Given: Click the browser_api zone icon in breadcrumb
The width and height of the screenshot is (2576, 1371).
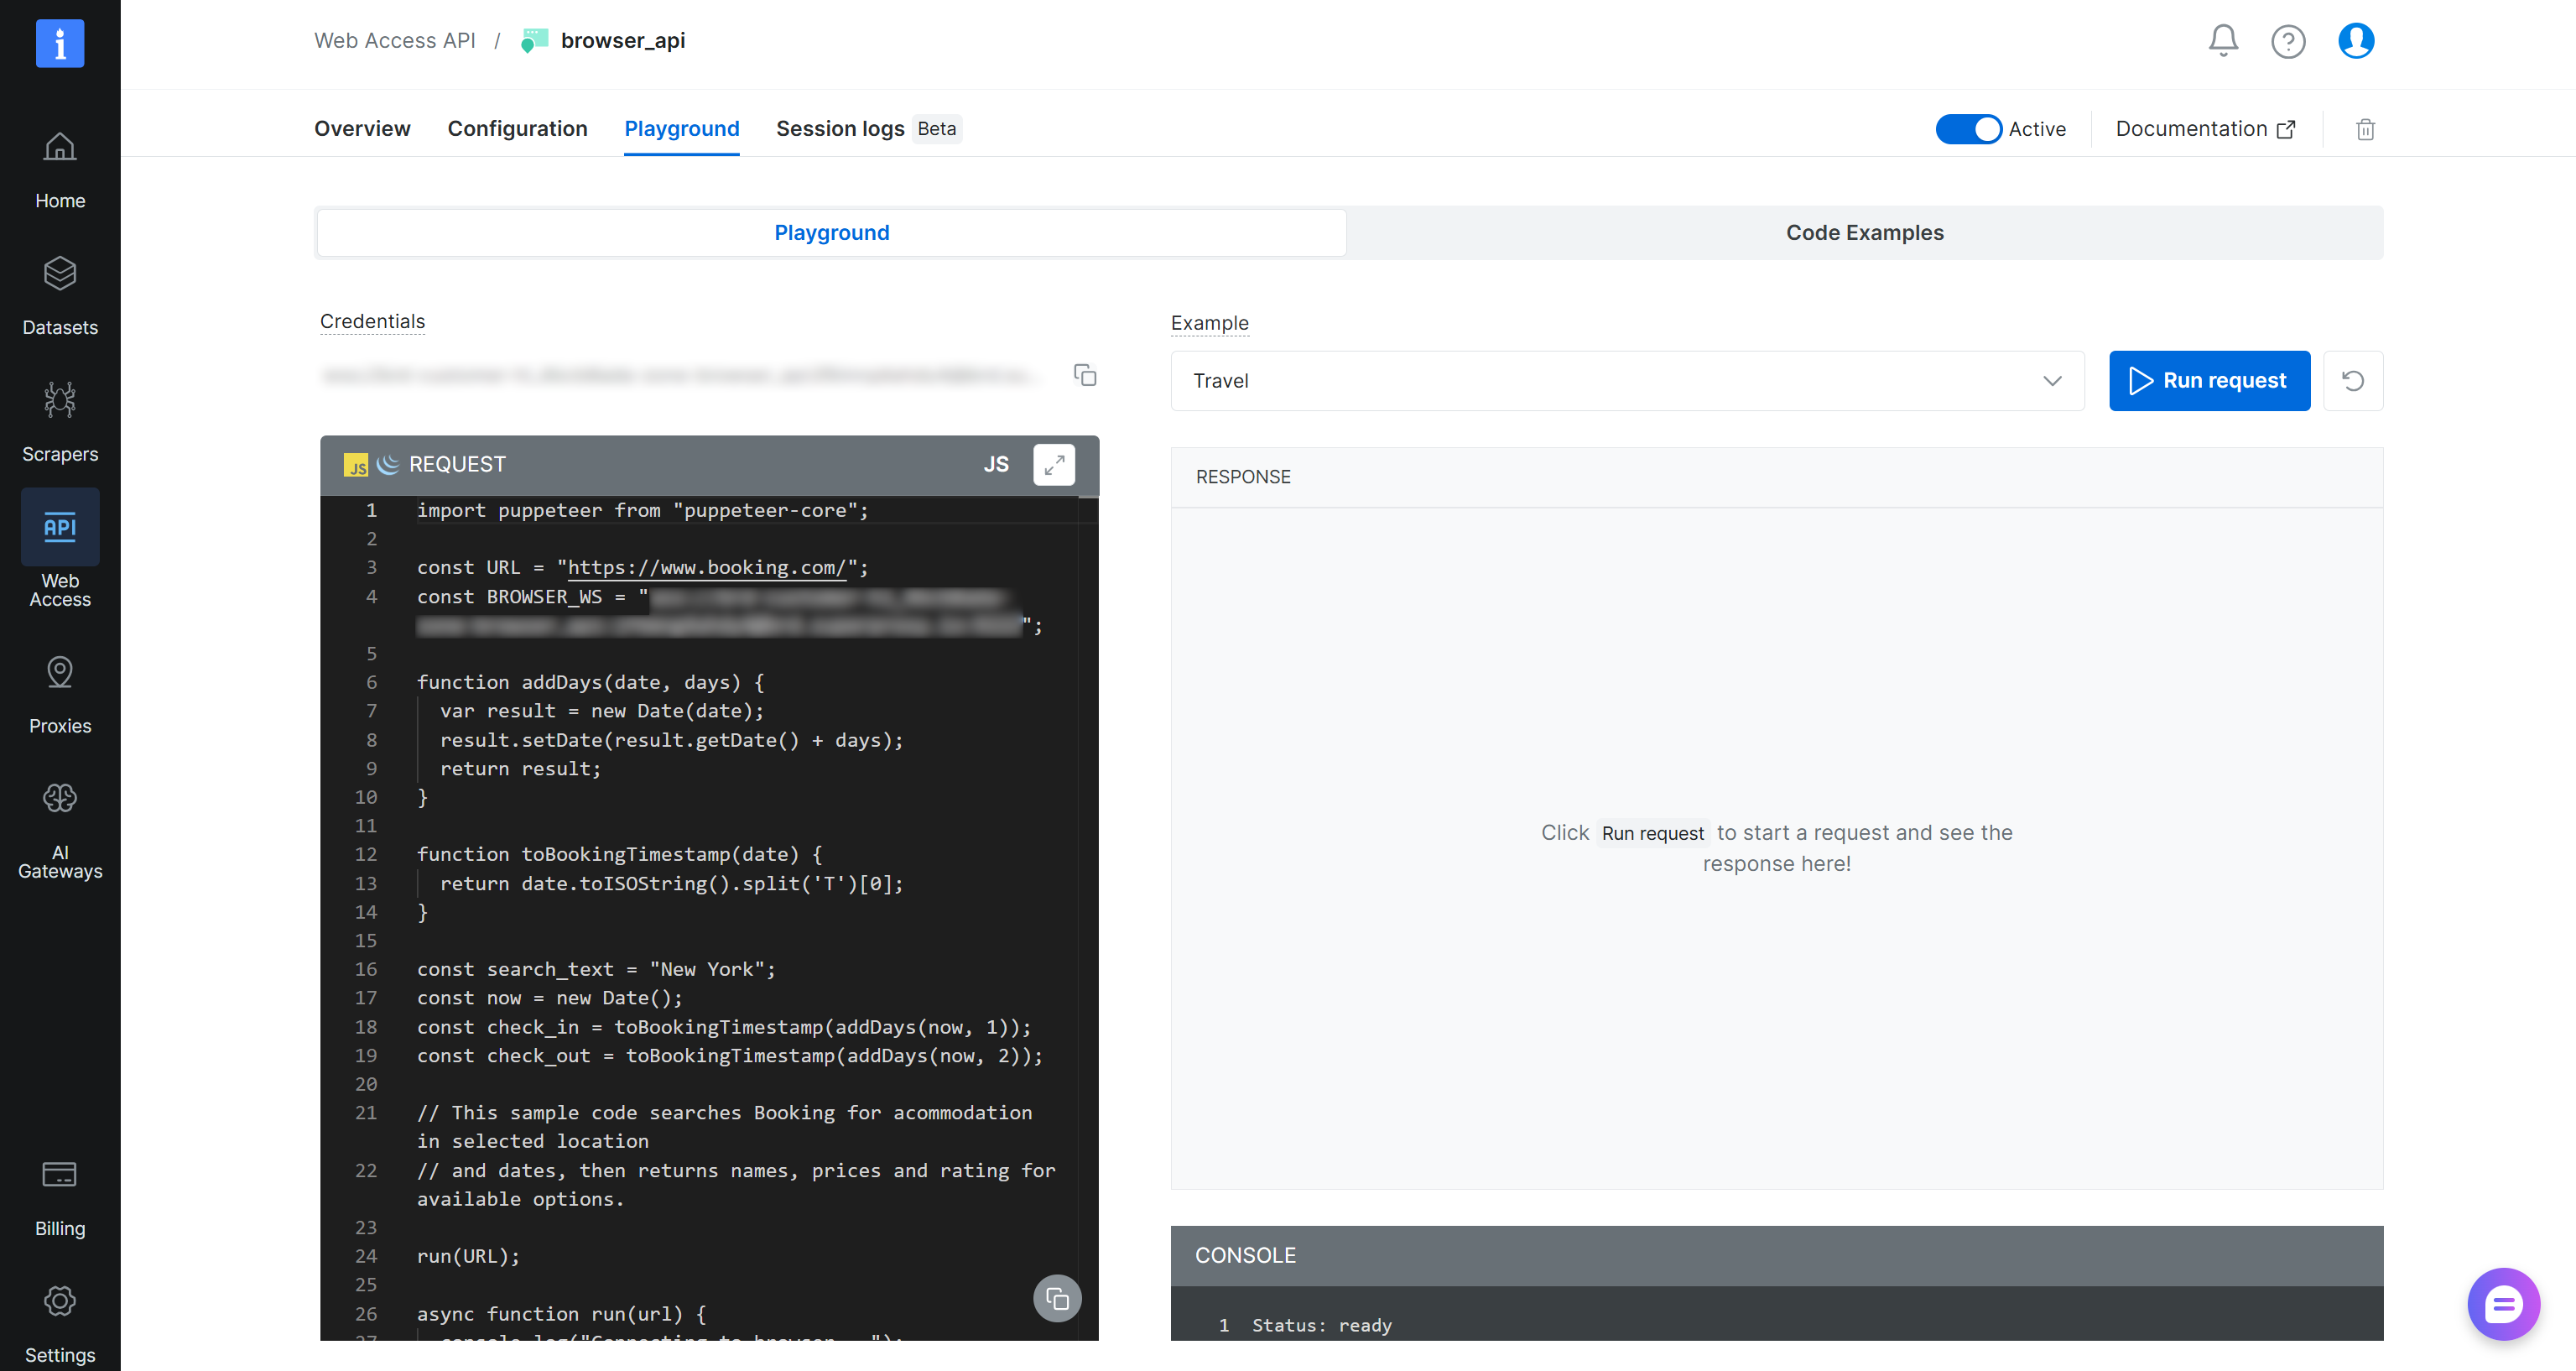Looking at the screenshot, I should [535, 41].
